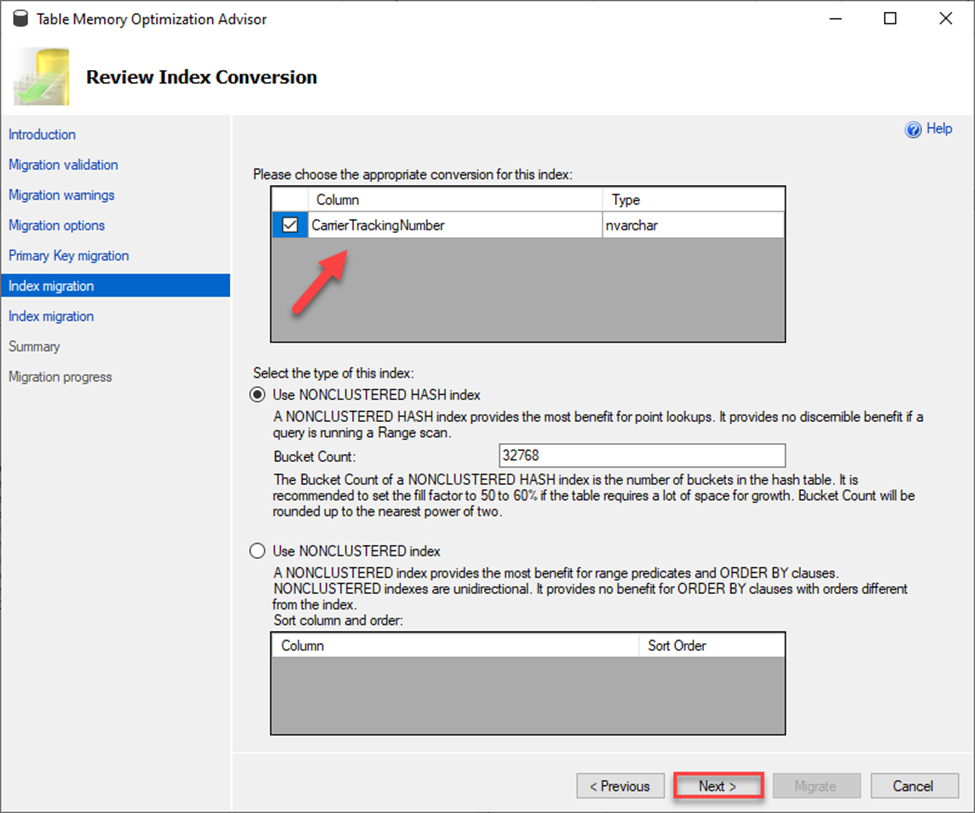Open the Migration validation step
The image size is (975, 813).
63,165
